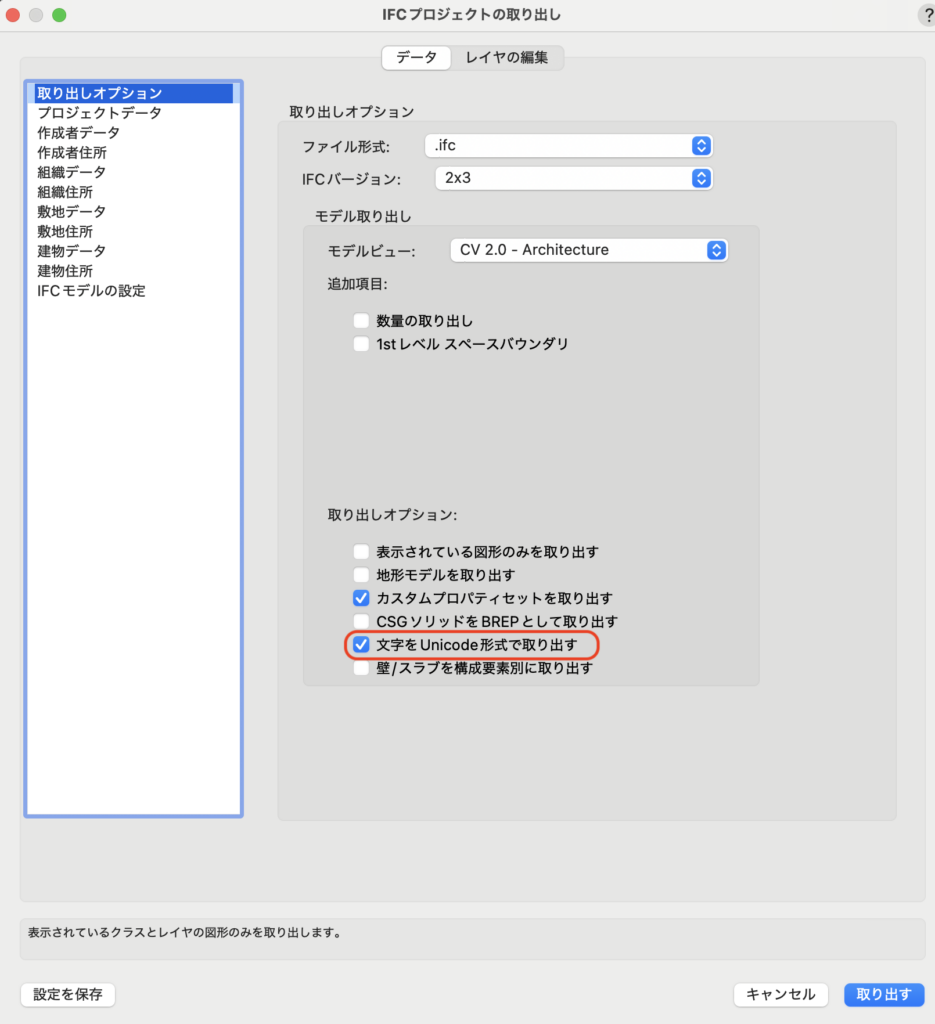Uncheck 文字をUnicode形式で取り出す
The image size is (935, 1024).
click(x=361, y=645)
